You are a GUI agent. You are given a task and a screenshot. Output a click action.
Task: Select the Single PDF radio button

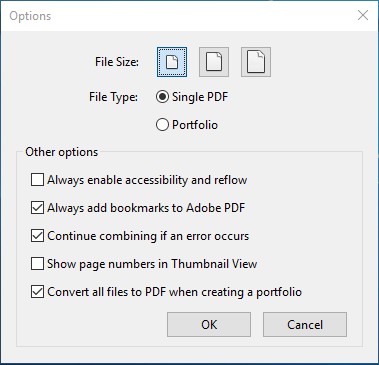pos(162,97)
